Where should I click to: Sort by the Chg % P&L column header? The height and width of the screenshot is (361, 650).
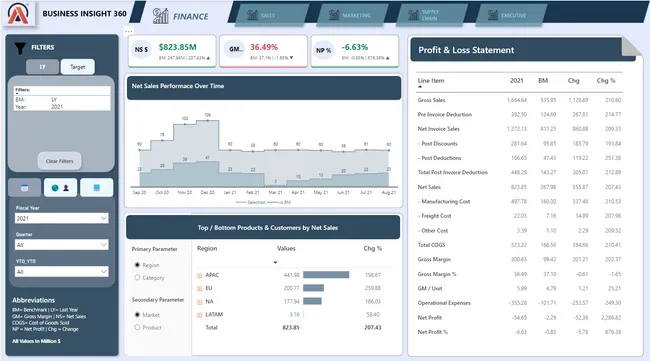coord(606,80)
